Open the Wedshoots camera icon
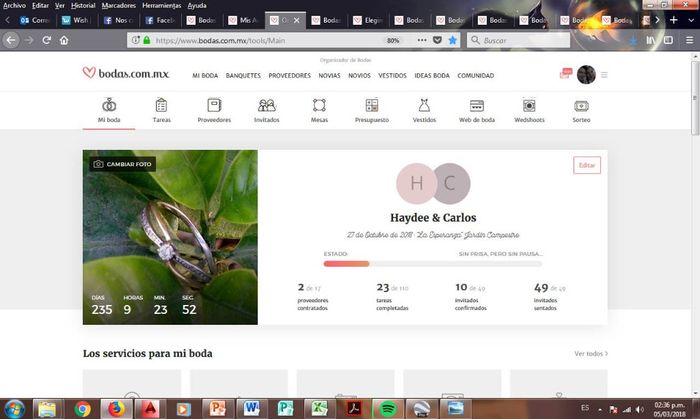Image resolution: width=700 pixels, height=419 pixels. (x=529, y=105)
